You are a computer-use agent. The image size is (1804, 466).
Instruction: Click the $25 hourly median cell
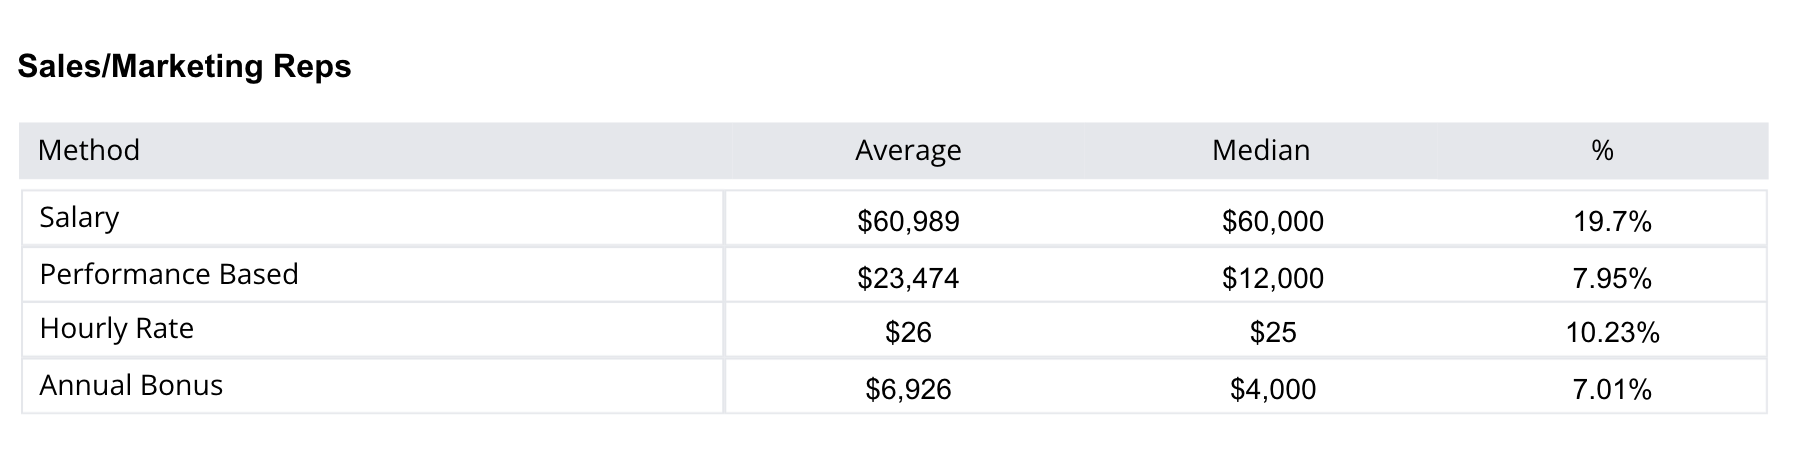click(1273, 332)
